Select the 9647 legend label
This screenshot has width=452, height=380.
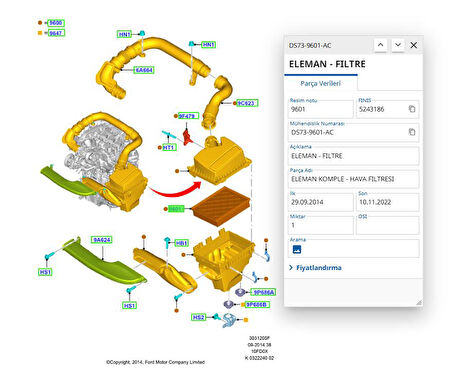pos(56,33)
